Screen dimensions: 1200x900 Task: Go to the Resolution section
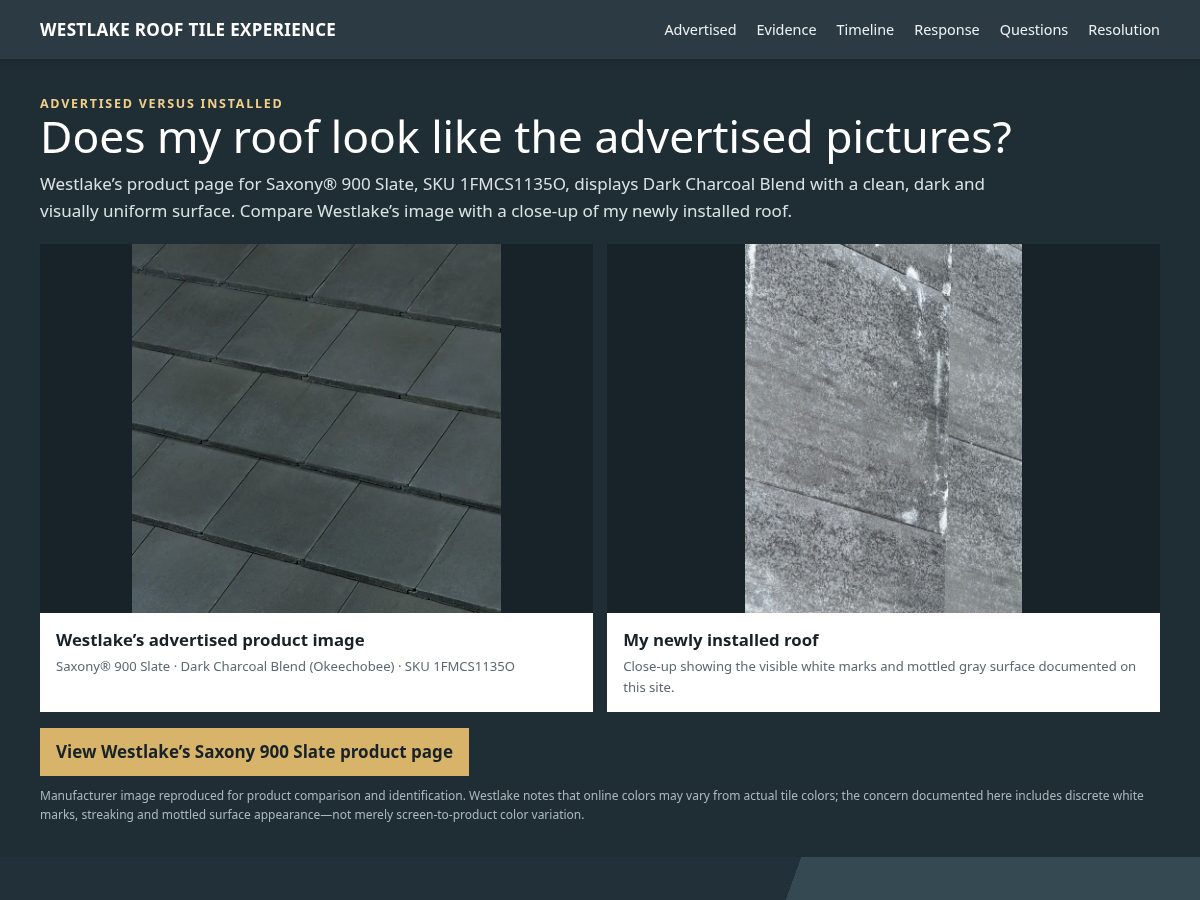[x=1124, y=30]
